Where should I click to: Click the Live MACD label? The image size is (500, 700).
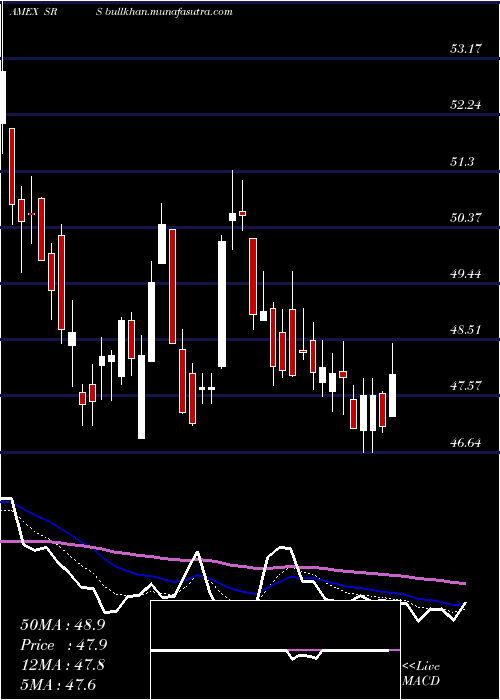(421, 674)
